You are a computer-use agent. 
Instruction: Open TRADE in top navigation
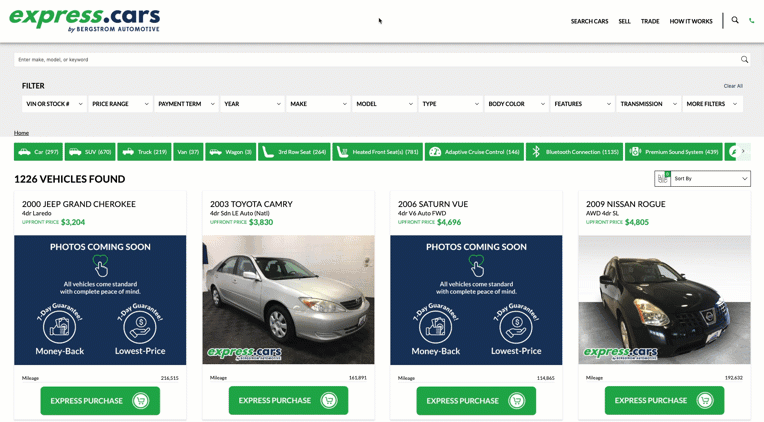(x=650, y=21)
